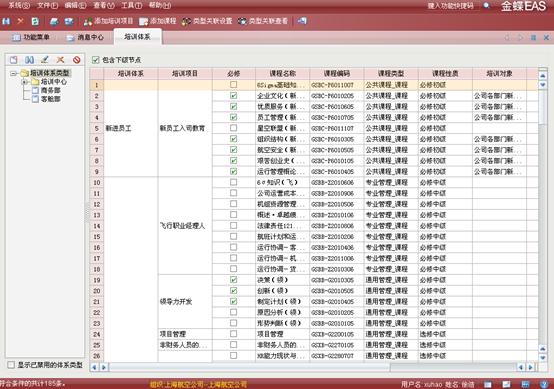Click the new-item icon above the tree panel
554x389 pixels.
click(x=13, y=60)
